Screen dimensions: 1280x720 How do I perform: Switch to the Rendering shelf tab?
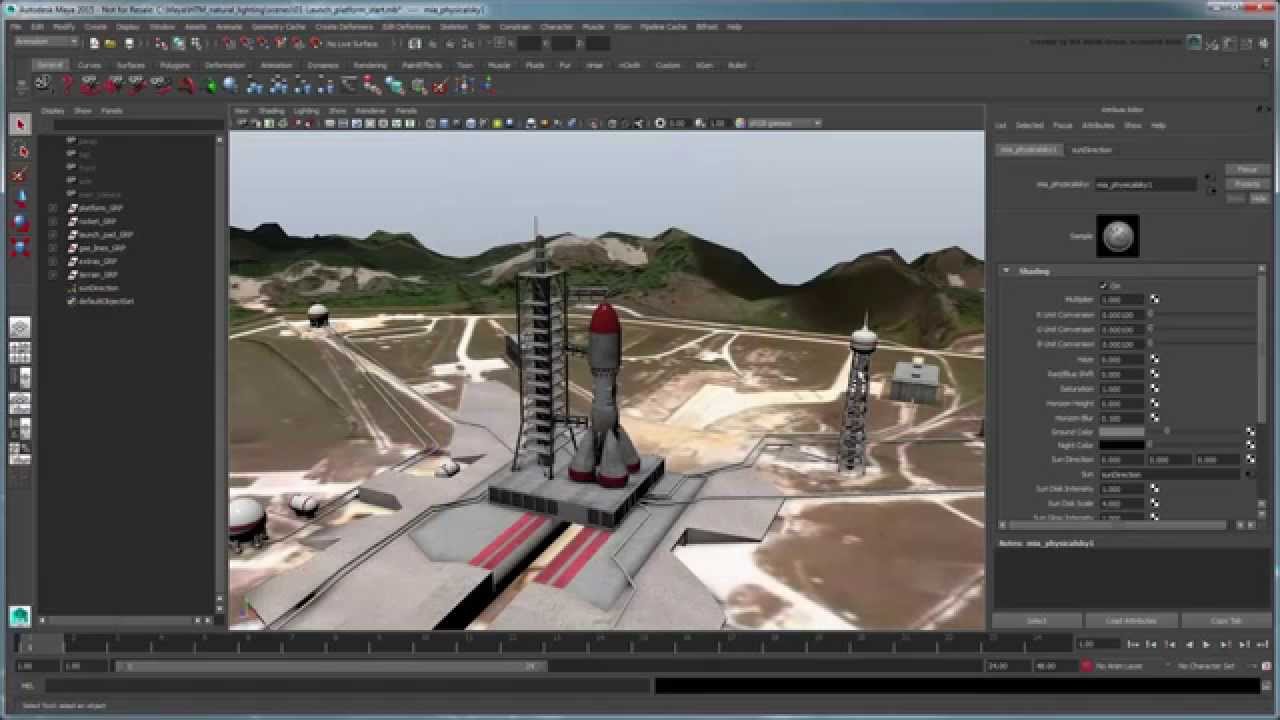coord(370,65)
